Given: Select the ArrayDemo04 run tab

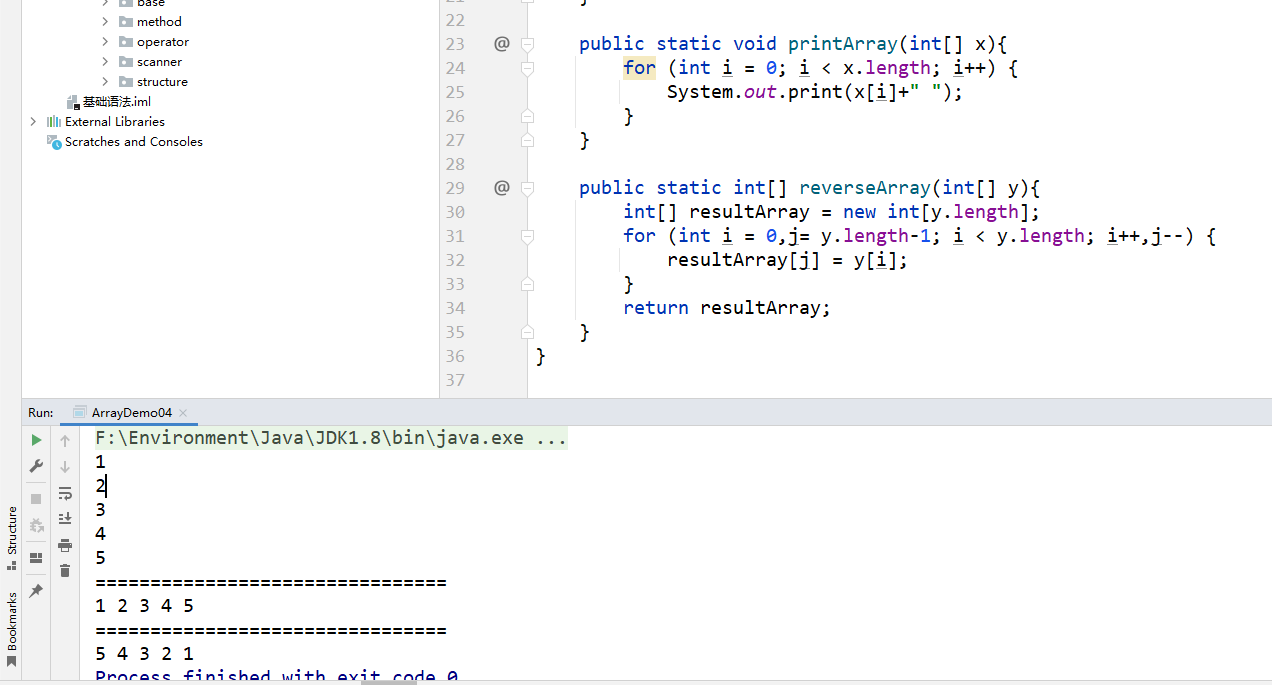Looking at the screenshot, I should click(x=131, y=412).
